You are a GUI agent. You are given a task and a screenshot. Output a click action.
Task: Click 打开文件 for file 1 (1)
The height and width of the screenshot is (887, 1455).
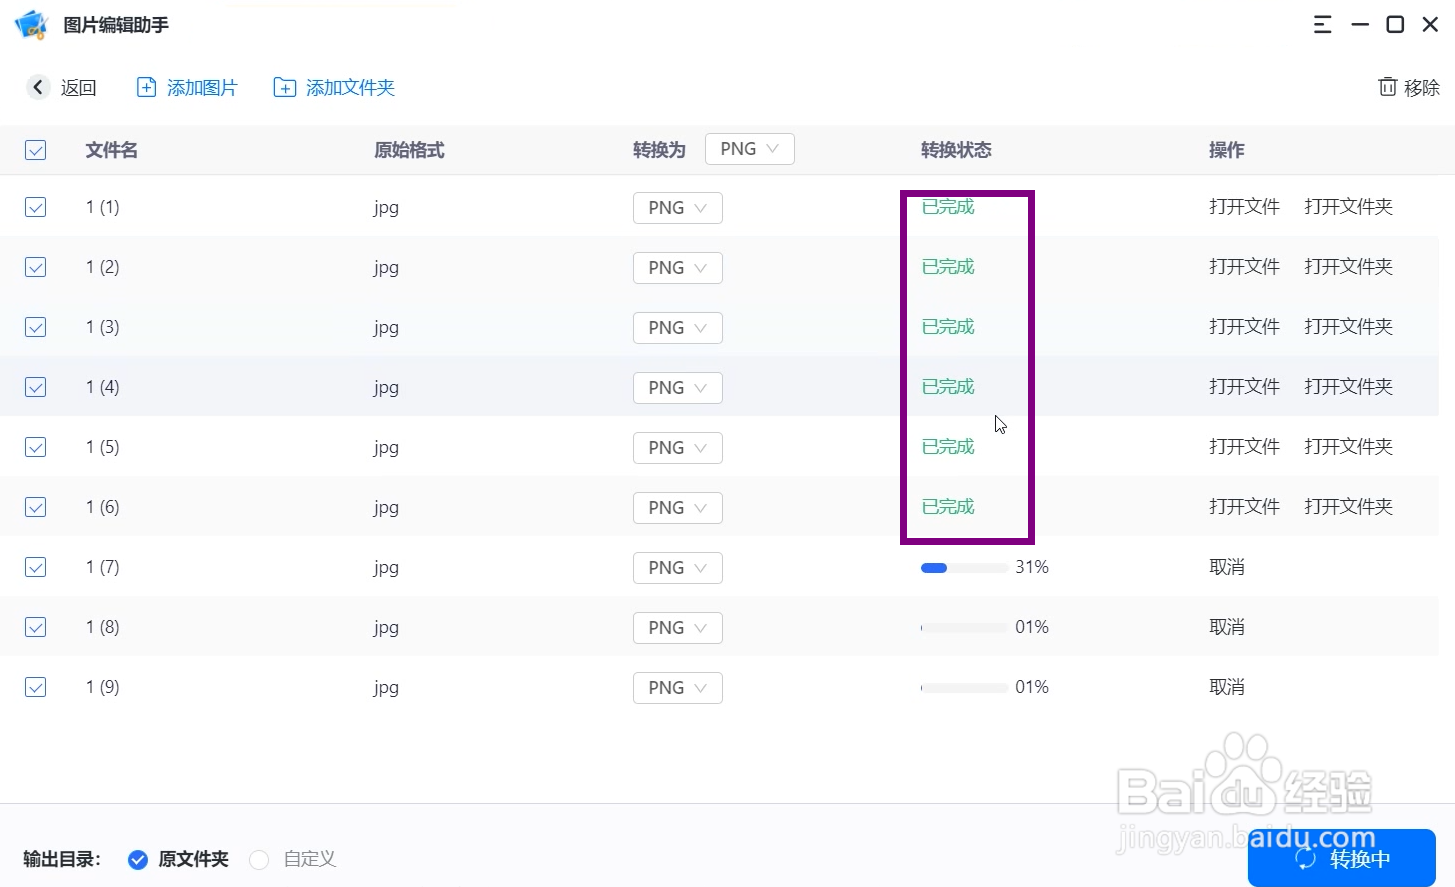pos(1244,207)
